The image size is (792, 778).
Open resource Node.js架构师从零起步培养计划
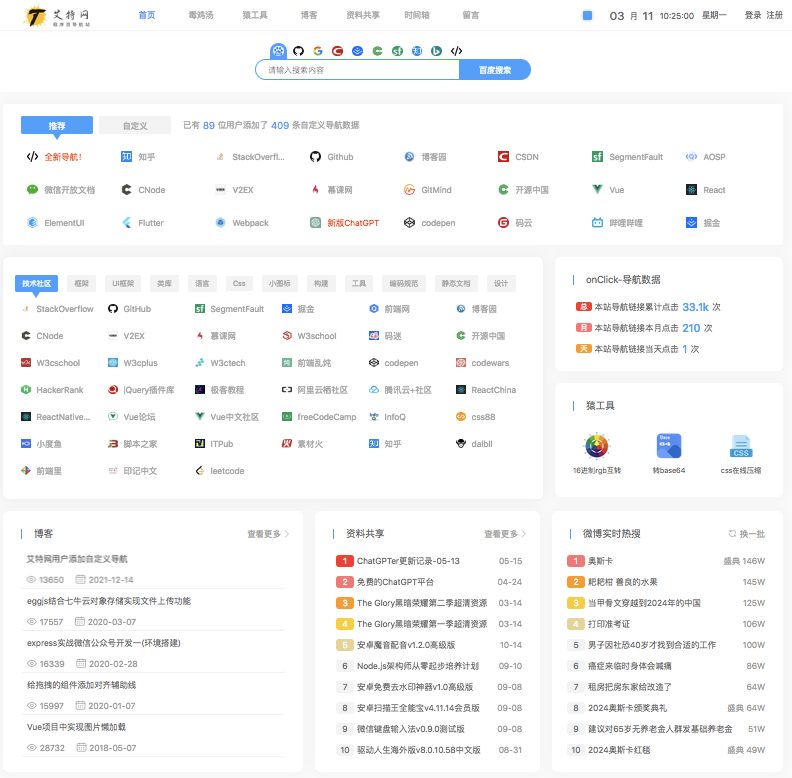[x=418, y=666]
